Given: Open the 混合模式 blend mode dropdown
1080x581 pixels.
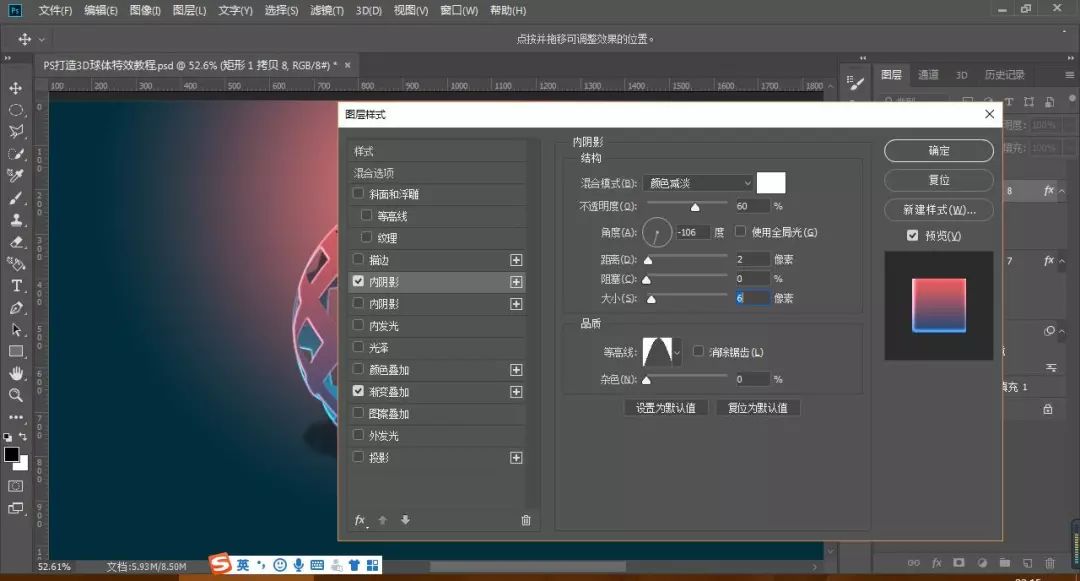Looking at the screenshot, I should point(697,182).
